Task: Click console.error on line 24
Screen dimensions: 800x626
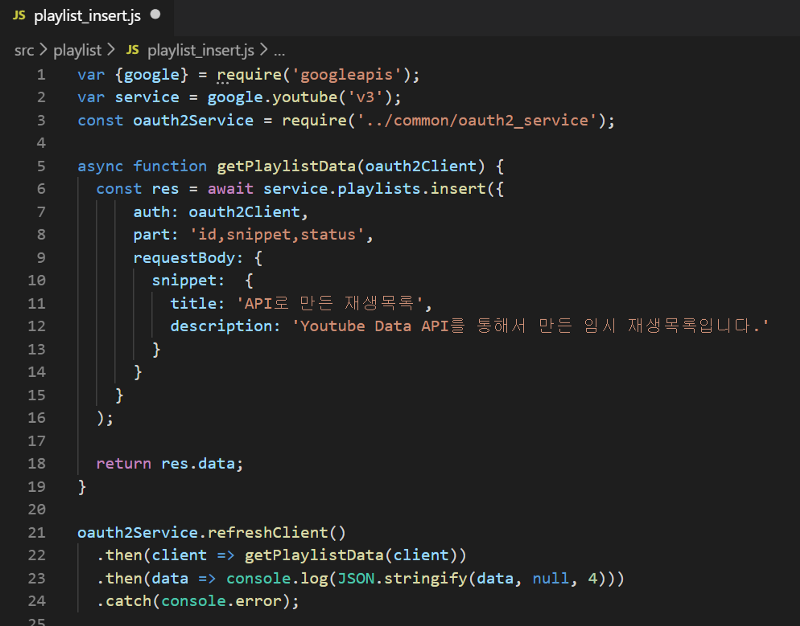Action: tap(221, 601)
